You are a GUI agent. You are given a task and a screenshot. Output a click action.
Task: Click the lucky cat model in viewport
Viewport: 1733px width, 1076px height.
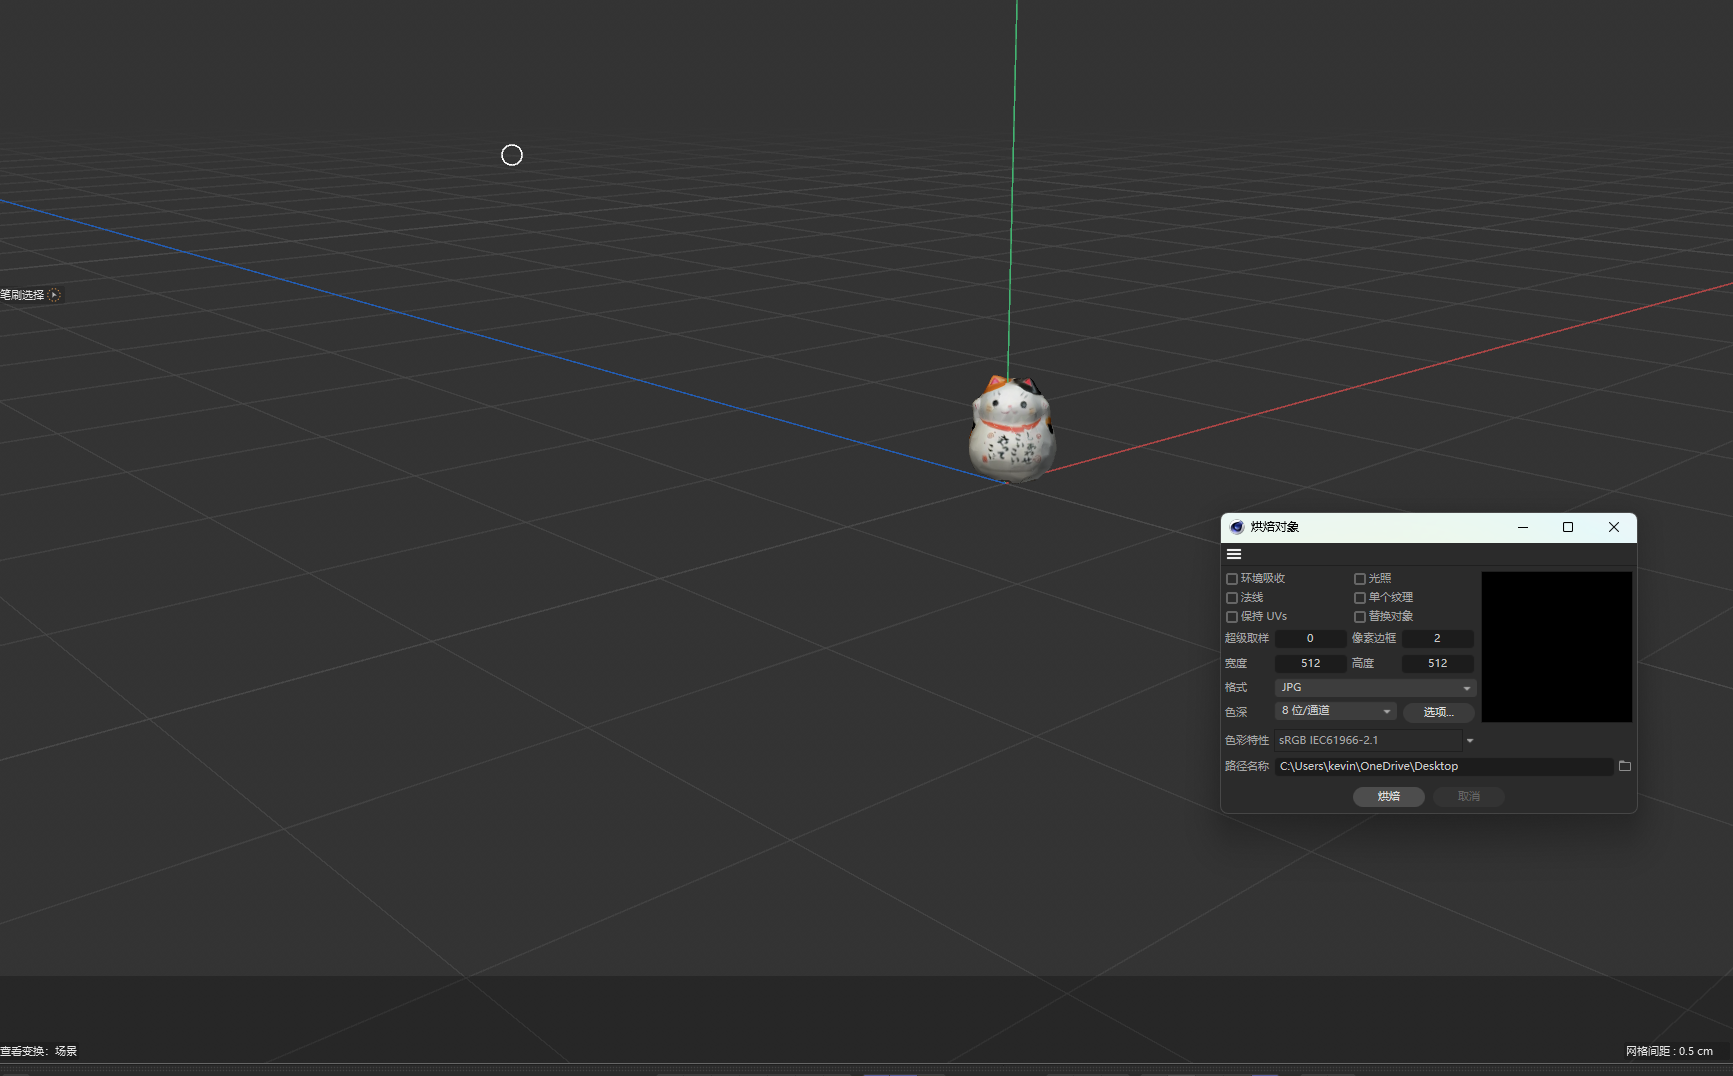click(1011, 430)
